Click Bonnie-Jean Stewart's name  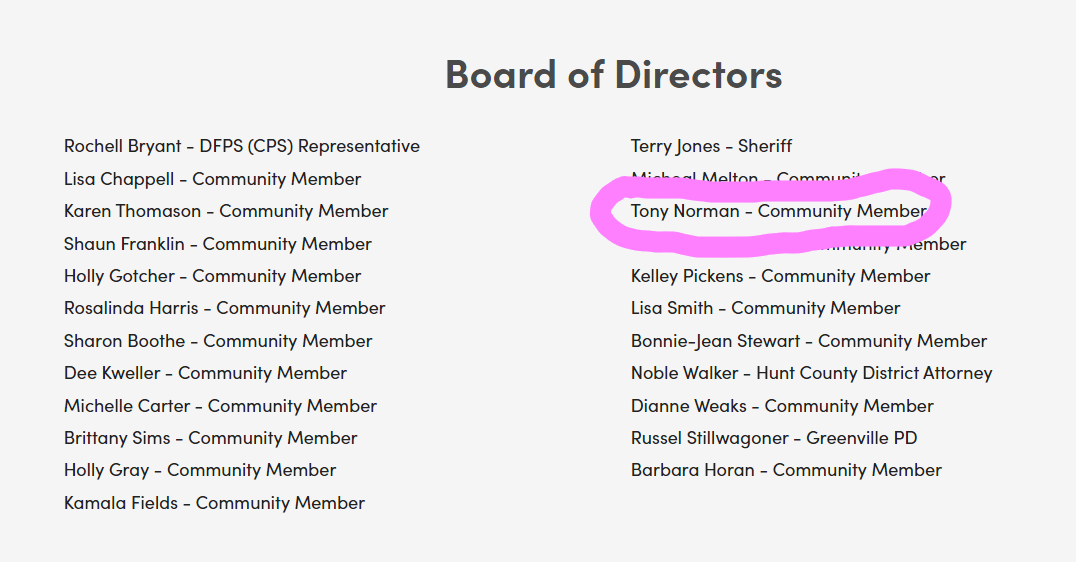(808, 341)
